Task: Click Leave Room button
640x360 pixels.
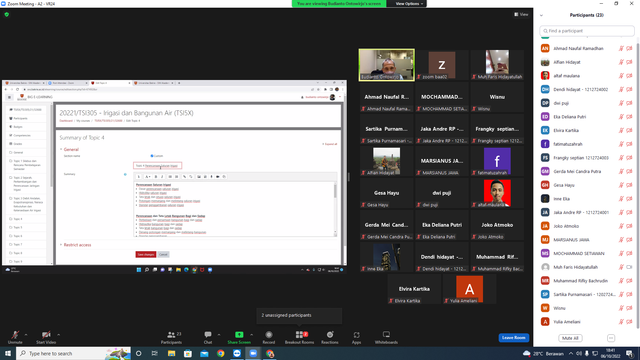Action: 513,338
